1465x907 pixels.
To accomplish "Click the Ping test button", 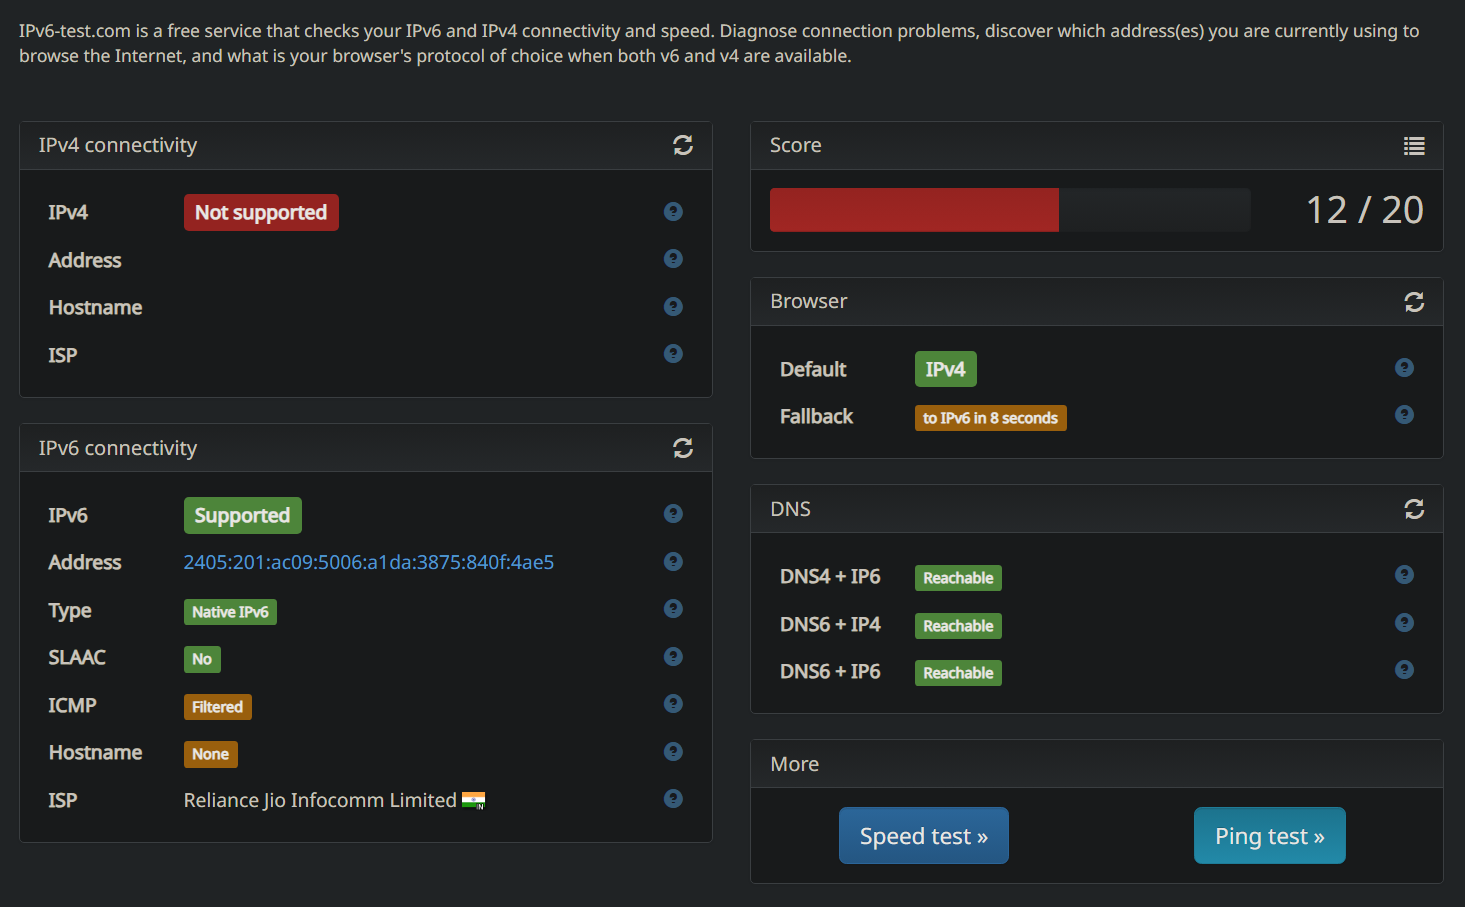I will tap(1269, 836).
